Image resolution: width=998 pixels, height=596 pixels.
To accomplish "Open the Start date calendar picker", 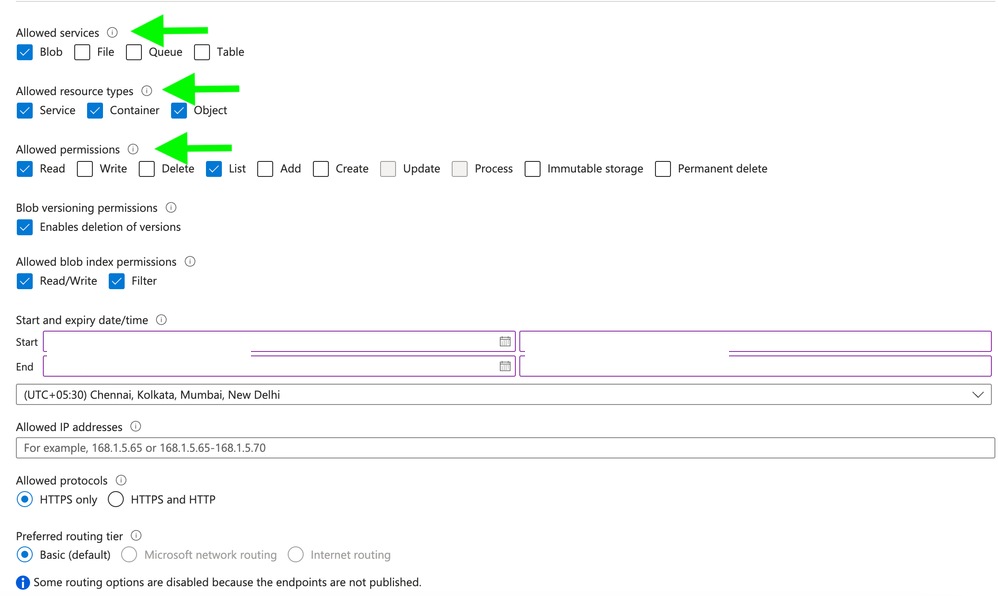I will tap(505, 342).
